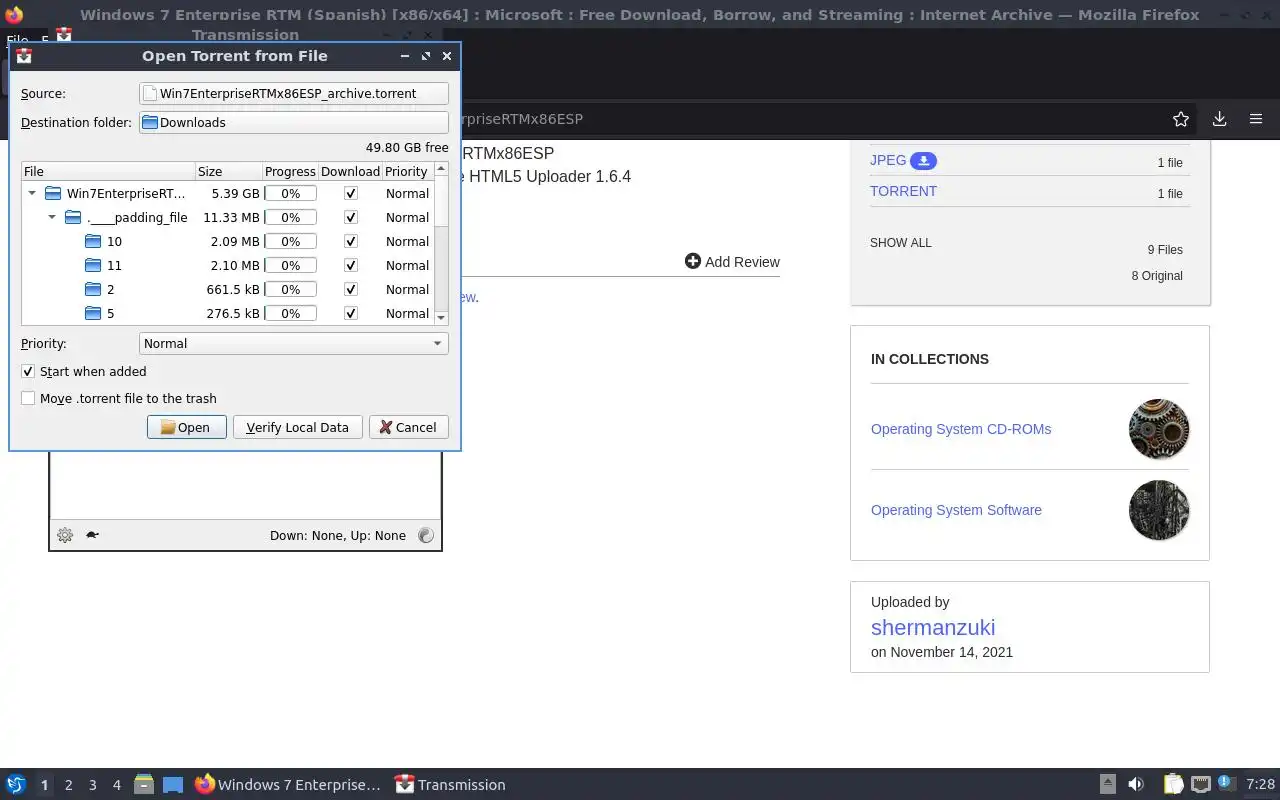Click Normal priority cell for folder 11
Screen dimensions: 1280x800
[x=407, y=265]
